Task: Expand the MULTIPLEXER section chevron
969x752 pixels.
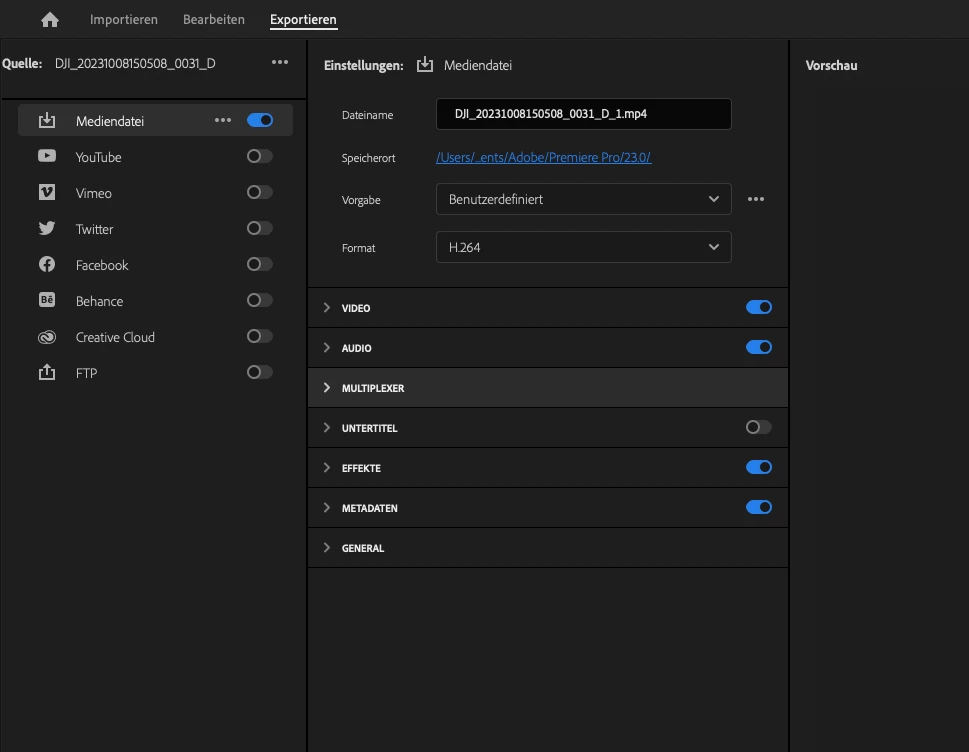Action: coord(327,387)
